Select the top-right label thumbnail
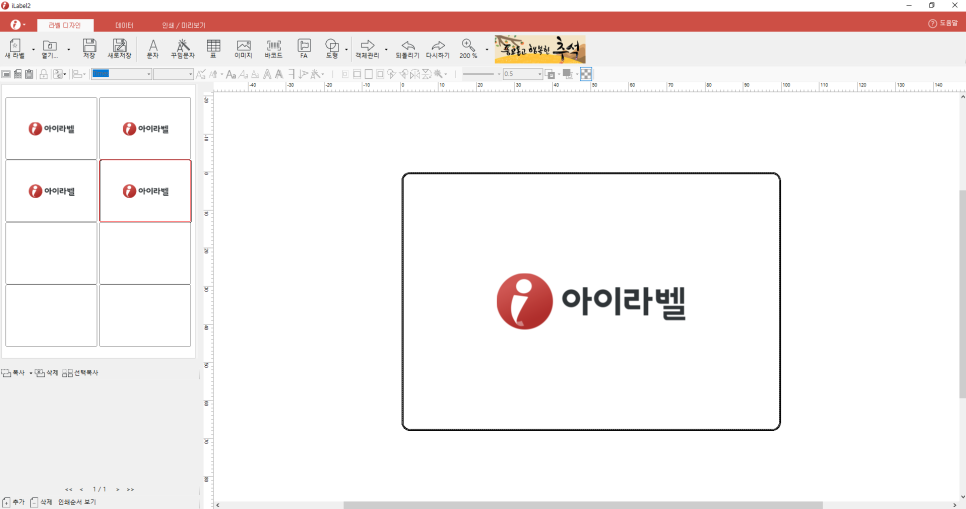This screenshot has height=509, width=966. point(145,128)
